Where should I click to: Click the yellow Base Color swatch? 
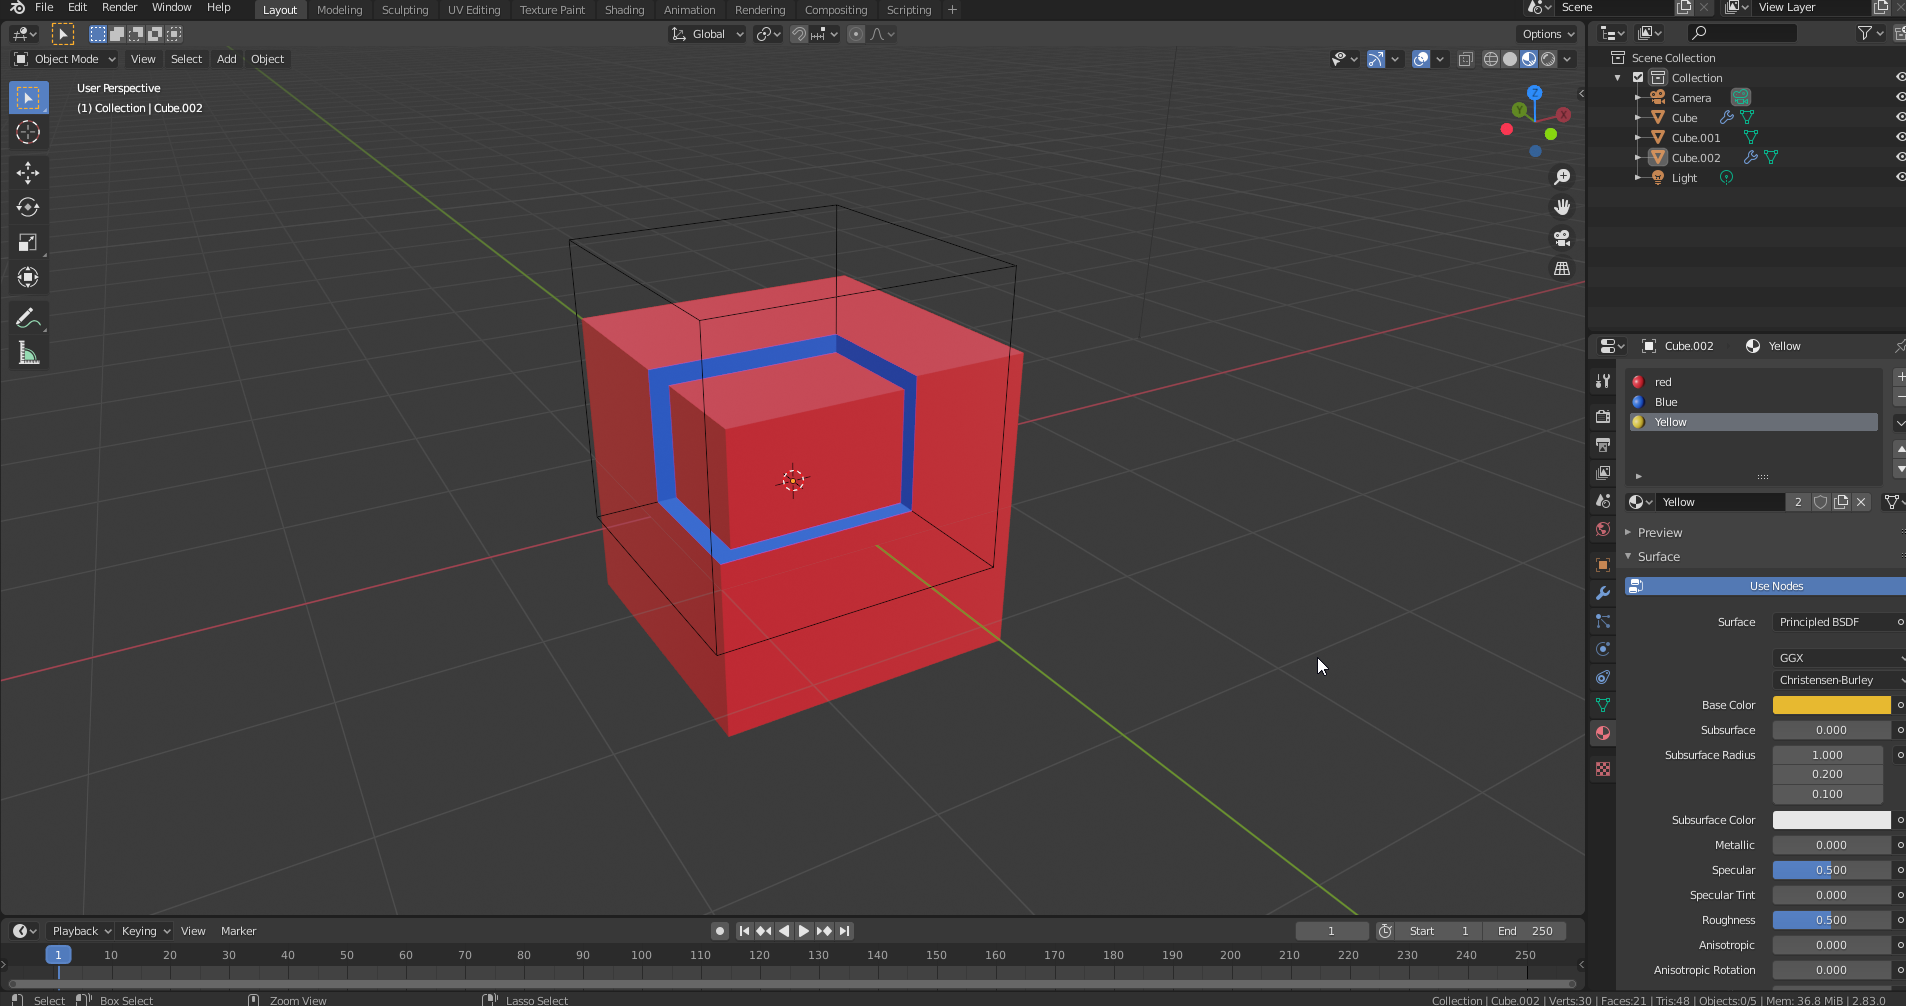pyautogui.click(x=1831, y=705)
